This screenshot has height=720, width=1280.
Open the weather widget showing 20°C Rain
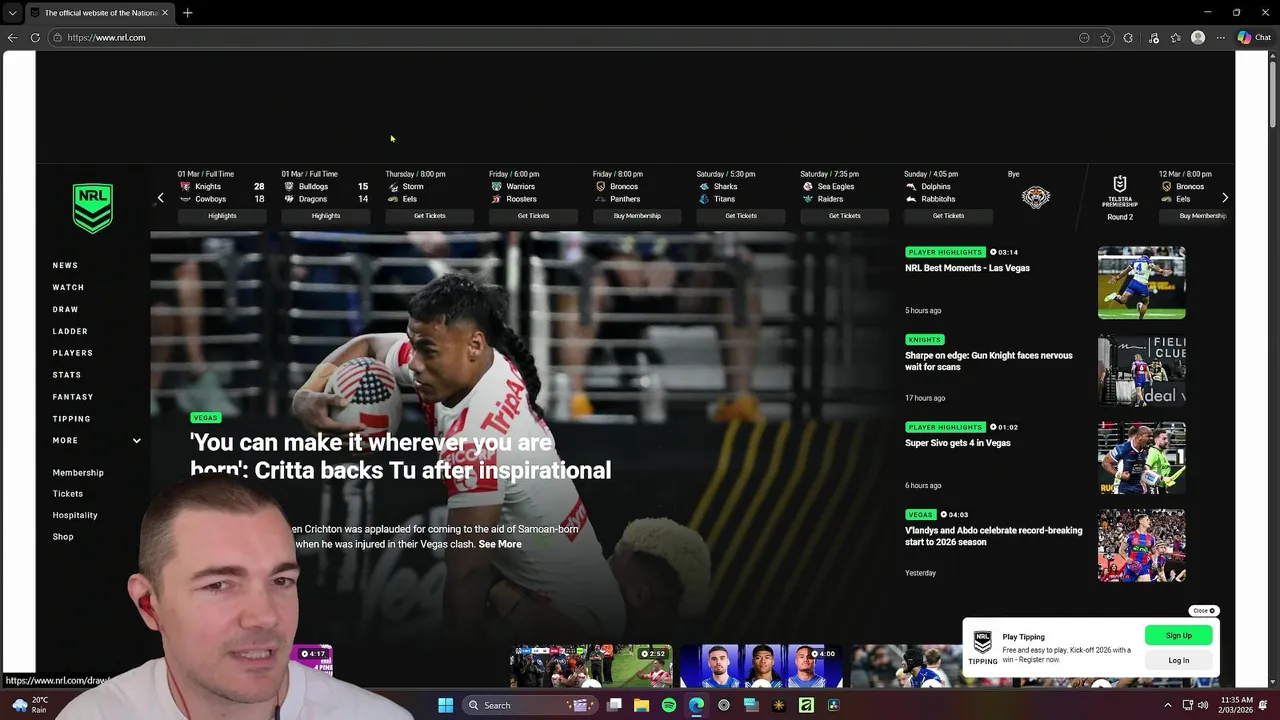tap(29, 705)
